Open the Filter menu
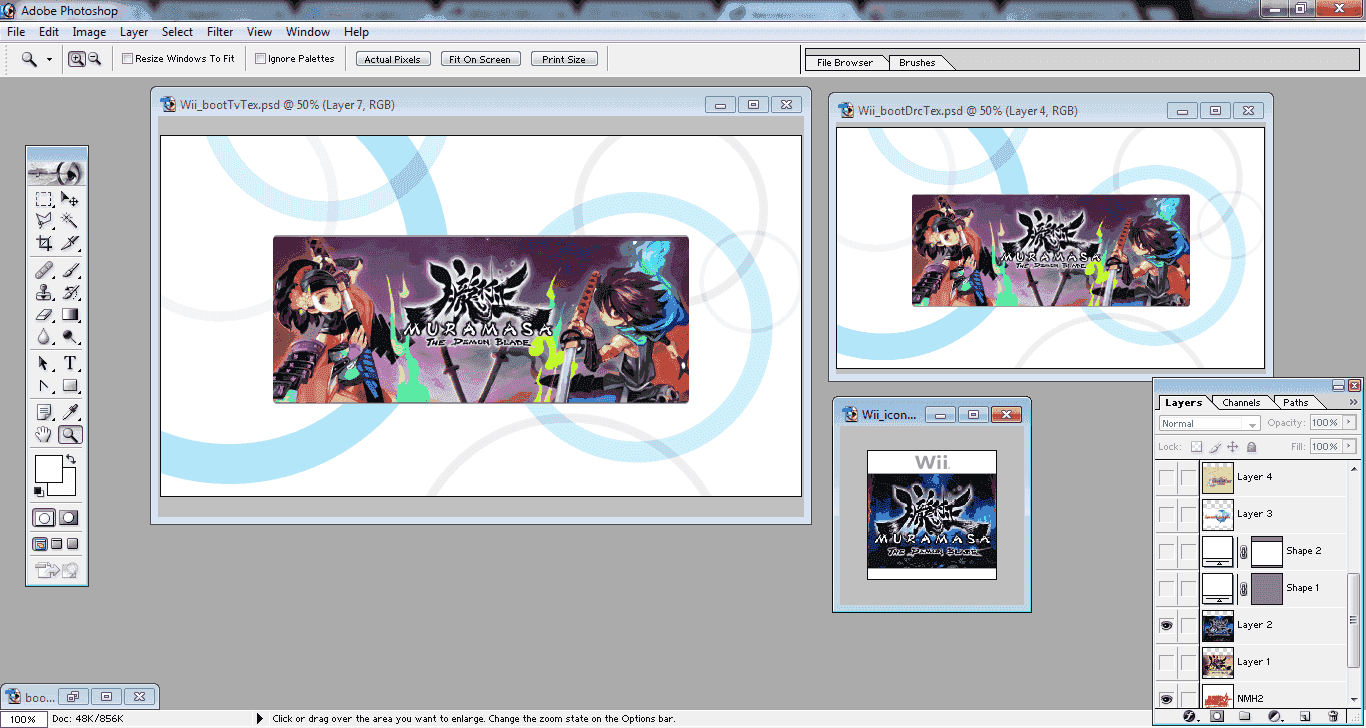 [220, 32]
